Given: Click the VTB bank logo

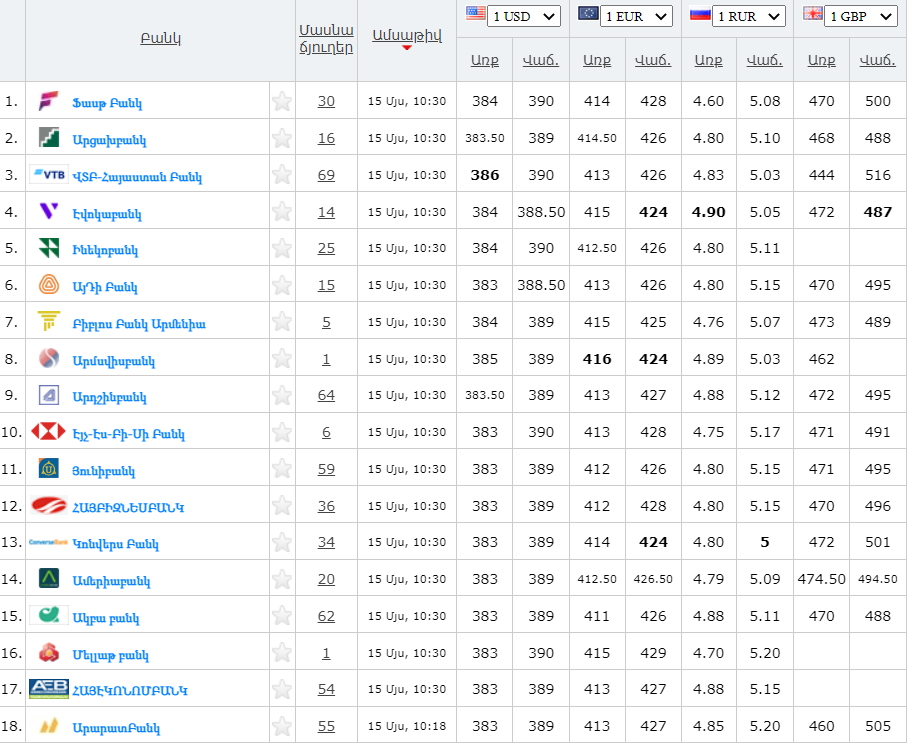Looking at the screenshot, I should (x=49, y=174).
